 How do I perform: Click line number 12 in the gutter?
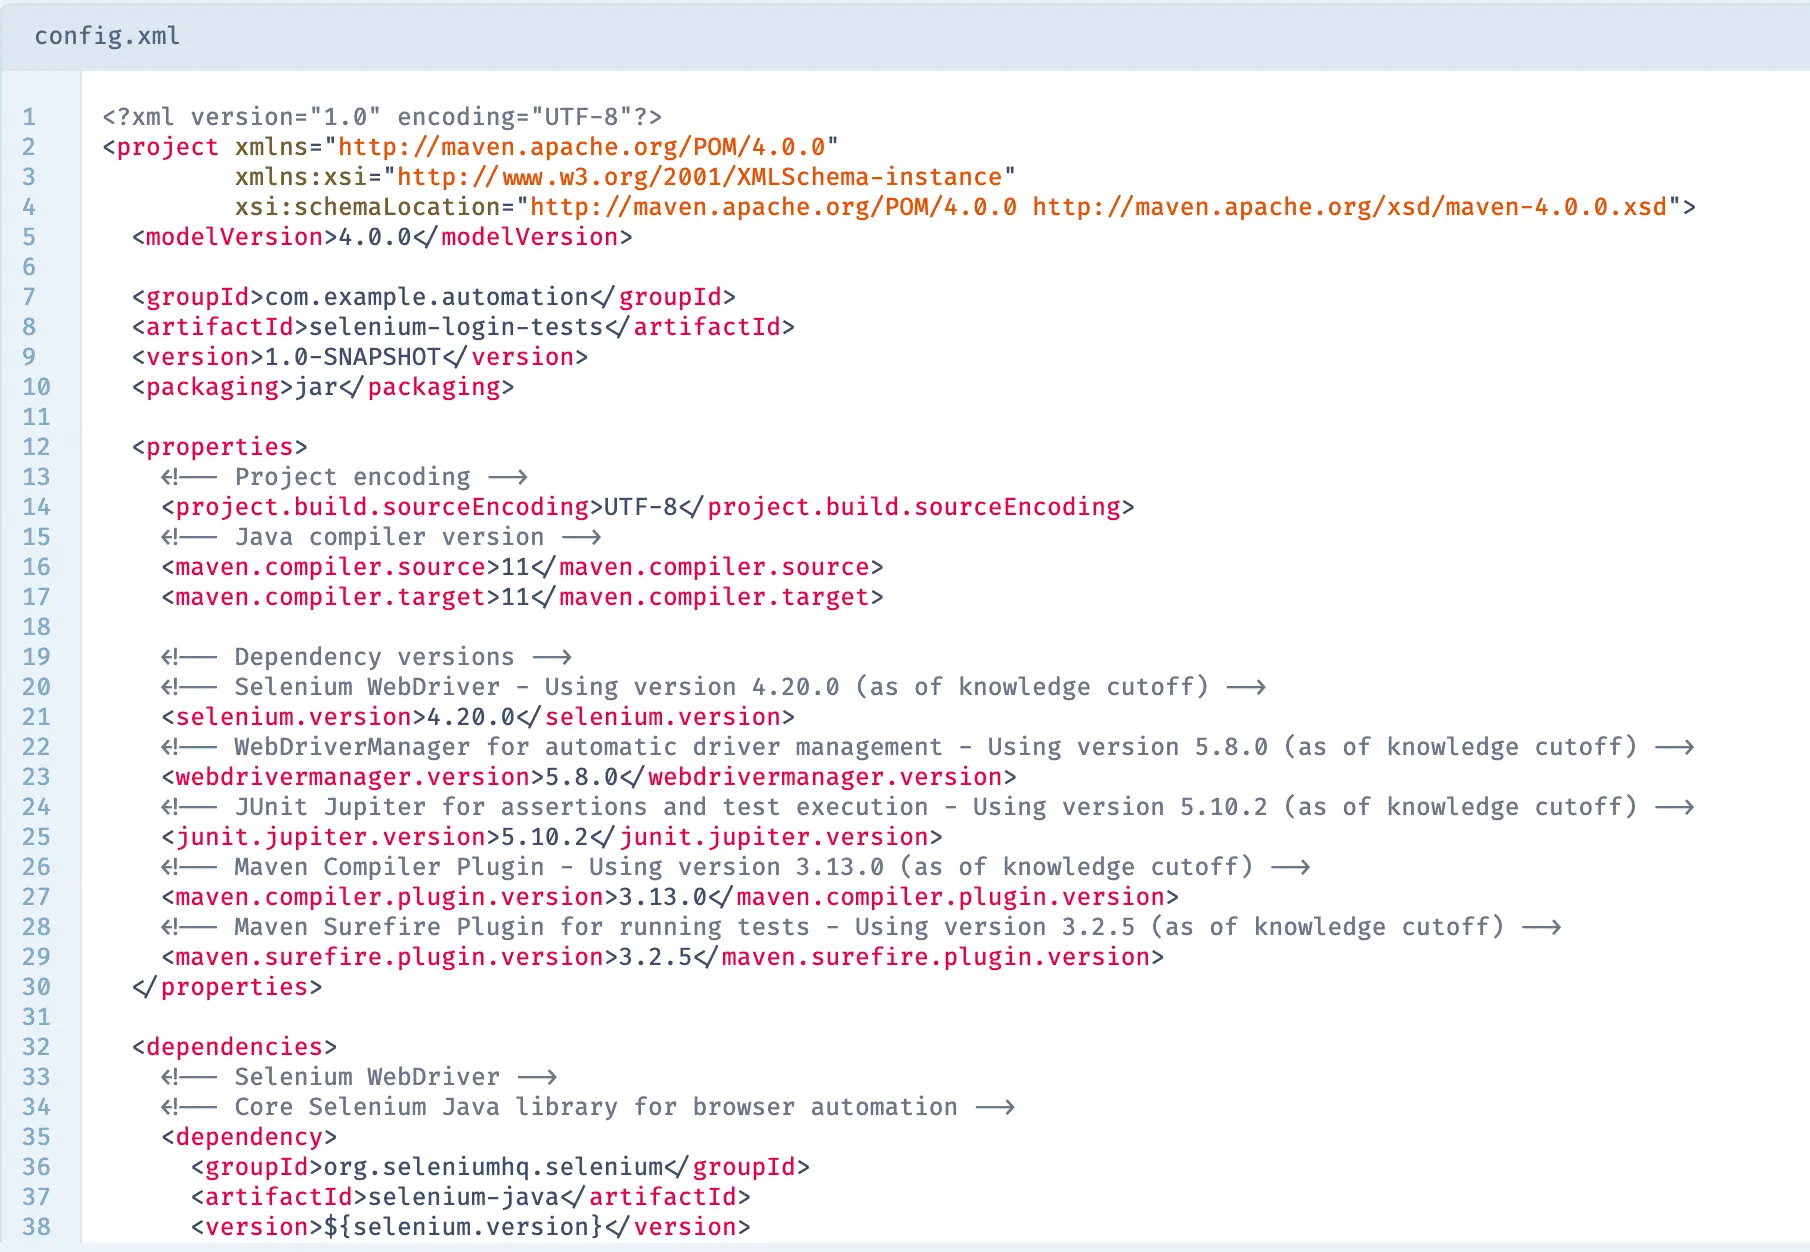[36, 447]
